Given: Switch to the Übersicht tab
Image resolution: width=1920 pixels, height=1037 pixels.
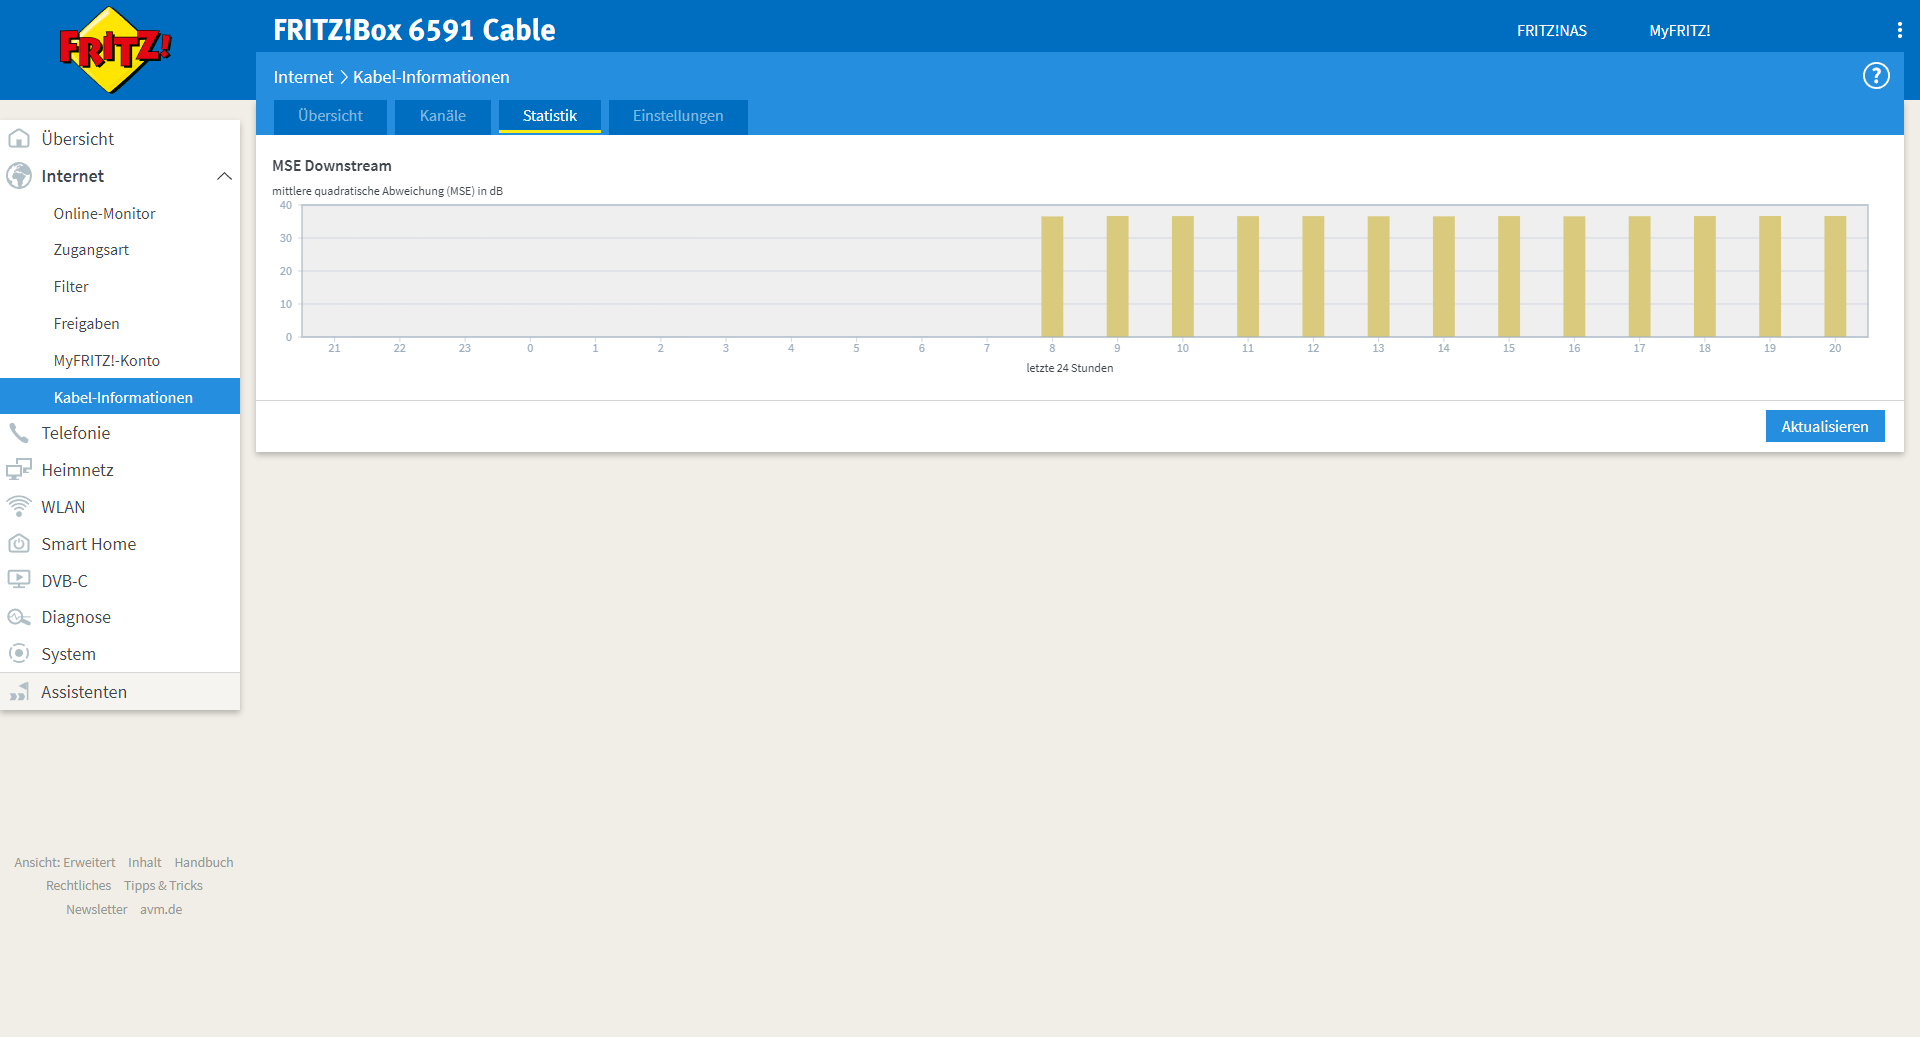Looking at the screenshot, I should pyautogui.click(x=330, y=116).
